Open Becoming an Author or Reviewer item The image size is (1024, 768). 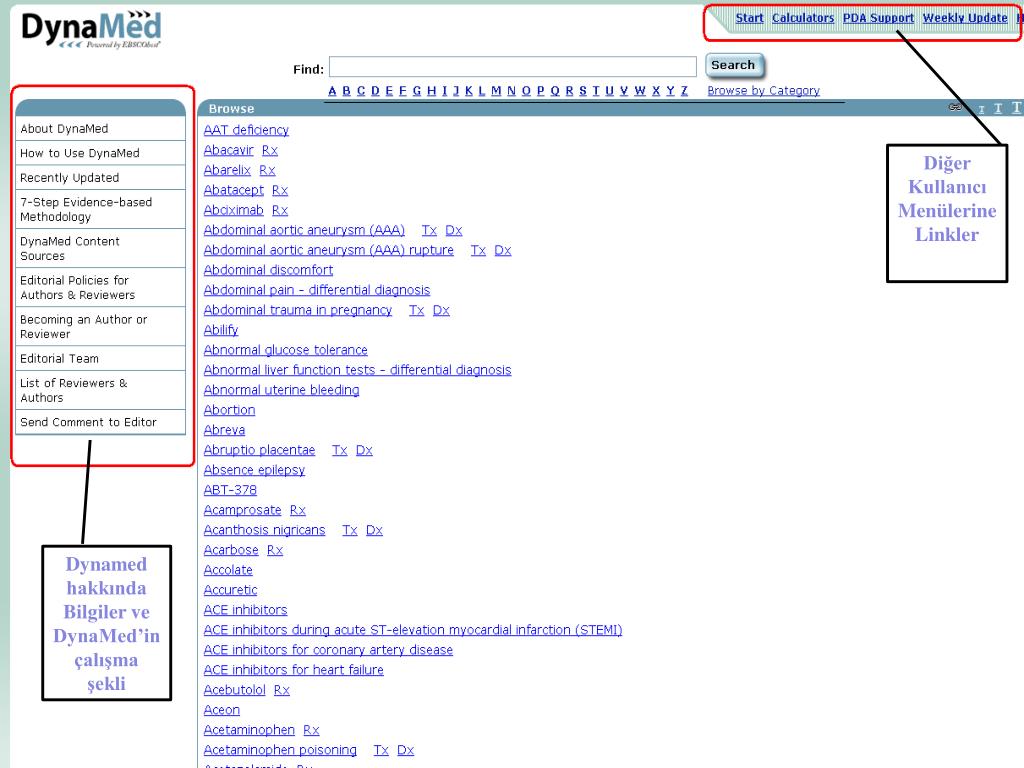101,327
